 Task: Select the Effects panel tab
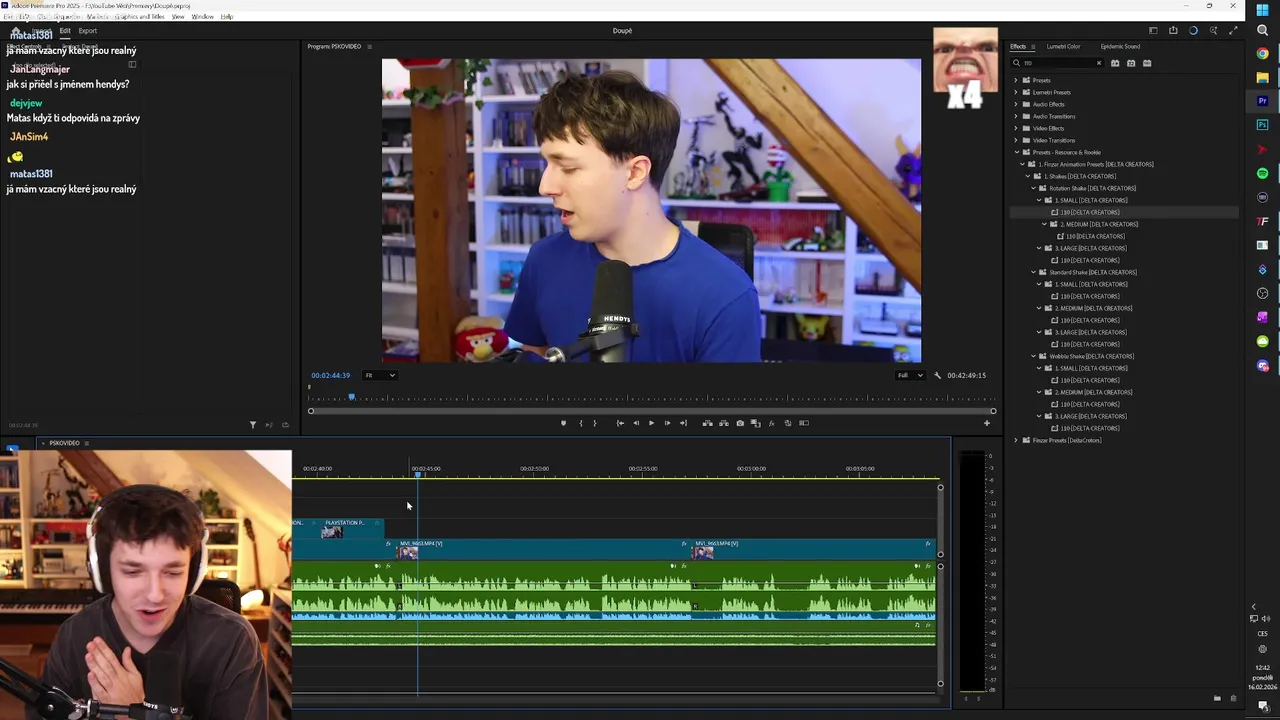pyautogui.click(x=1018, y=46)
